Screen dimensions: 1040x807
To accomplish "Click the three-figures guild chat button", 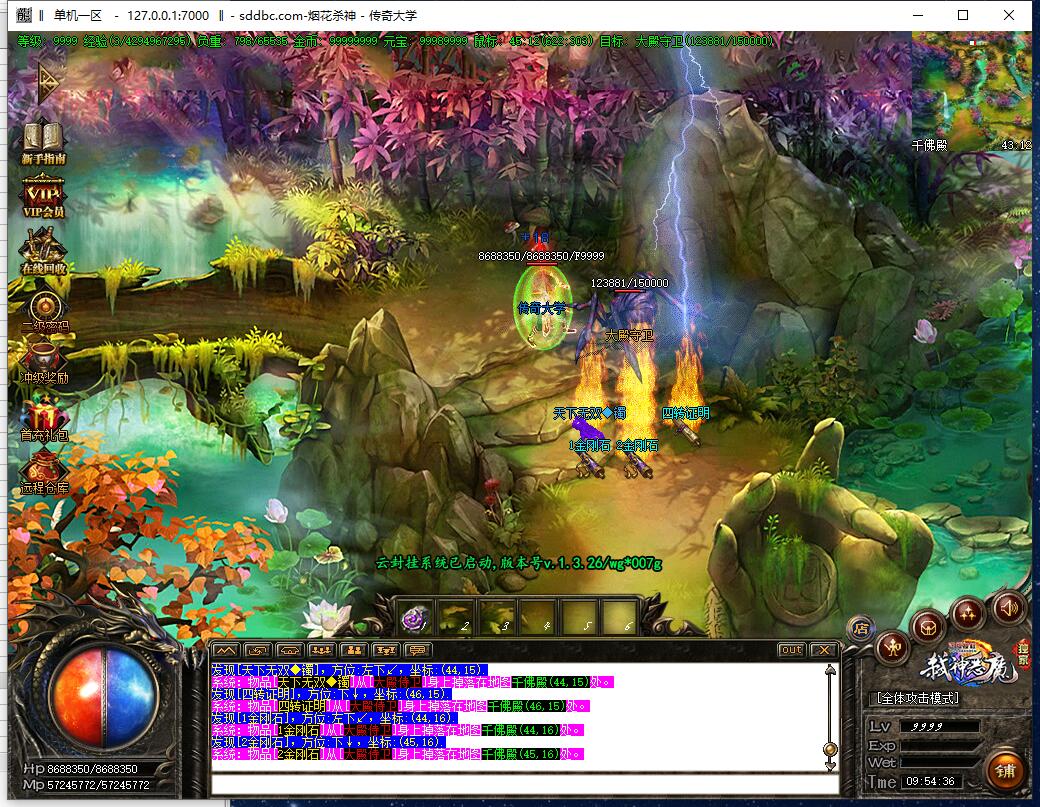I will click(322, 651).
